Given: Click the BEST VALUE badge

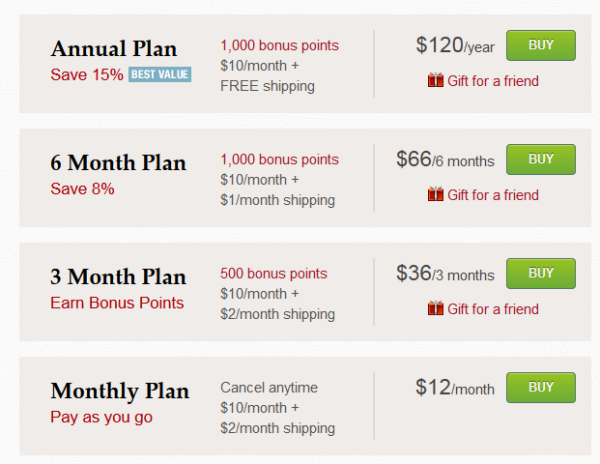Looking at the screenshot, I should (160, 75).
